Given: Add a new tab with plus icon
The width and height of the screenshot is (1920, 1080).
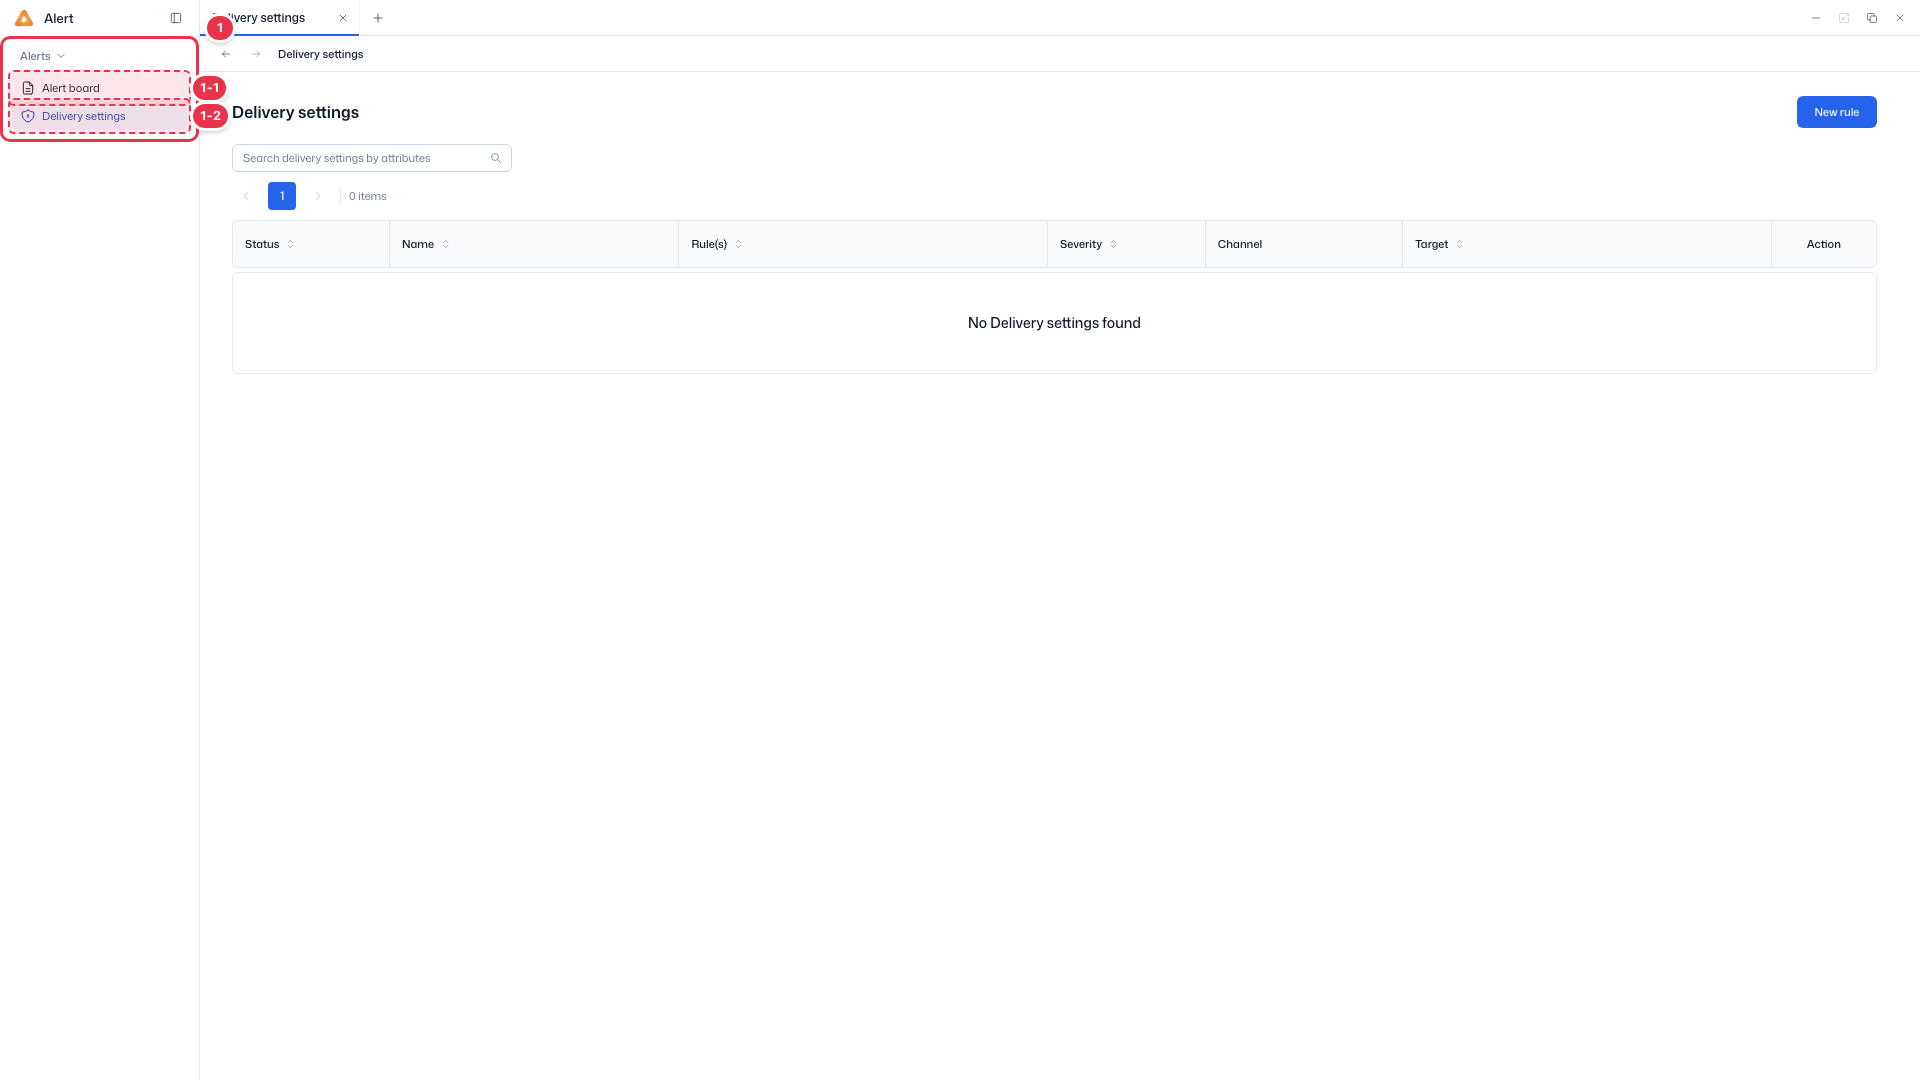Looking at the screenshot, I should point(378,18).
